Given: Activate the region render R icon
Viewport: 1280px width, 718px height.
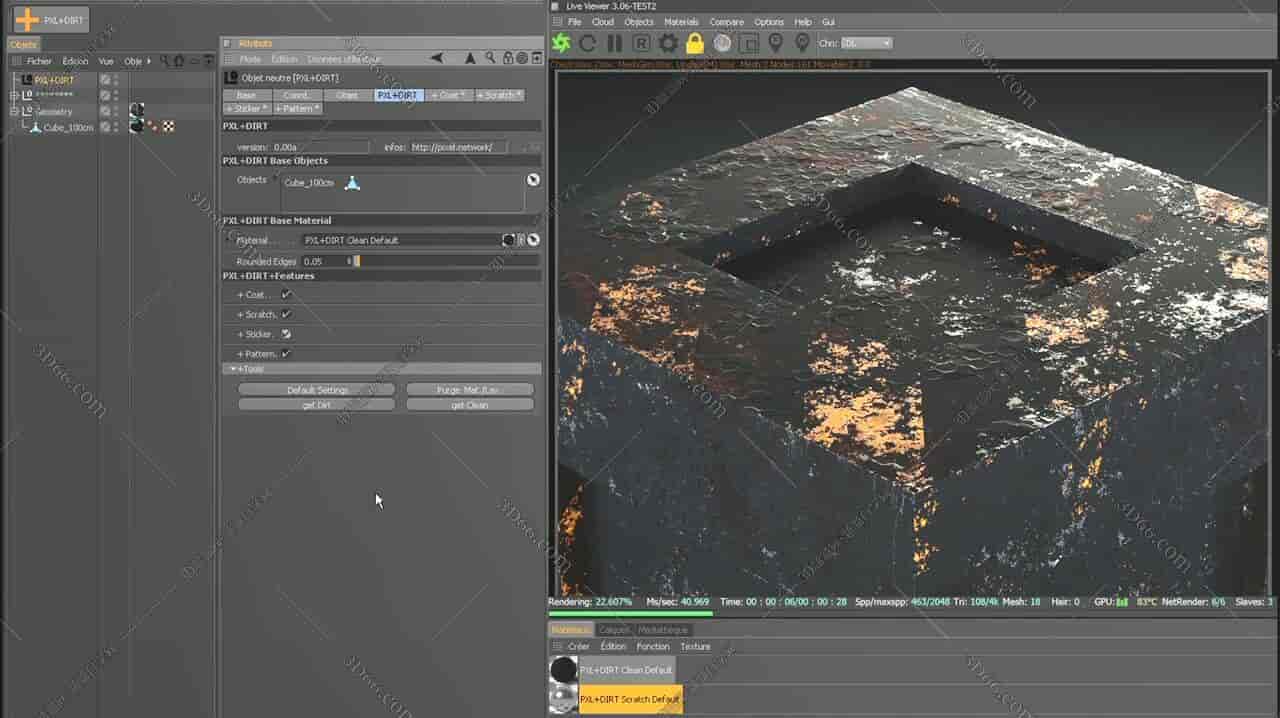Looking at the screenshot, I should 641,43.
